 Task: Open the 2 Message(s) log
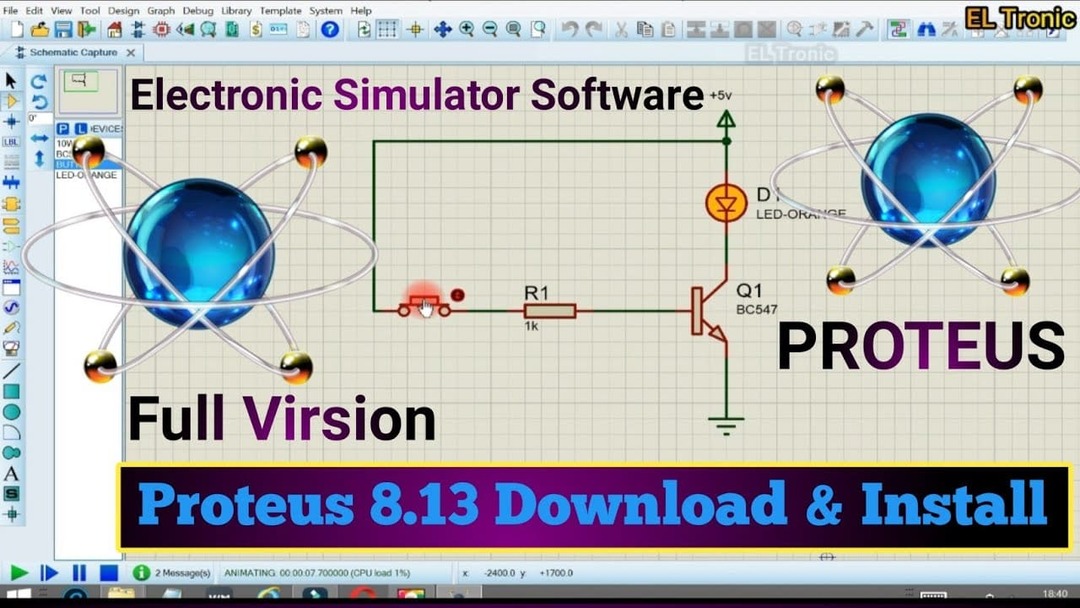click(x=173, y=573)
